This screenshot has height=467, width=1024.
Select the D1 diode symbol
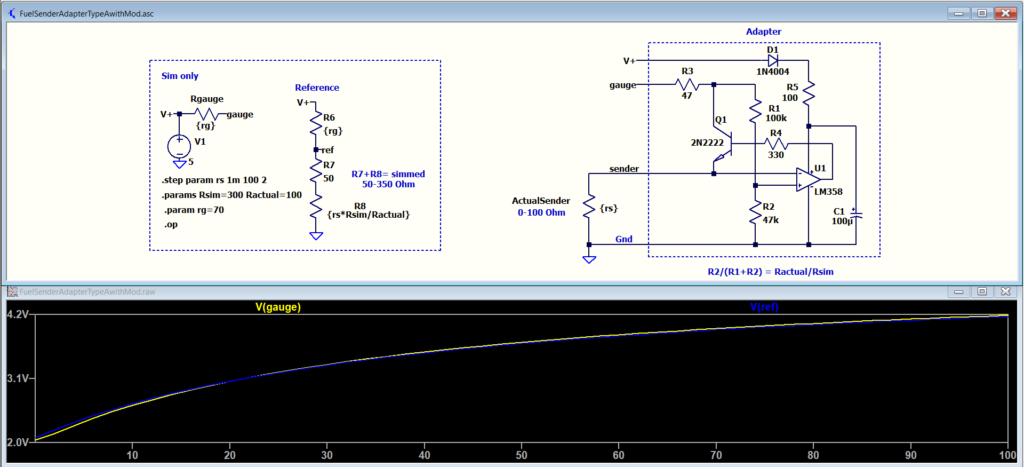coord(773,60)
